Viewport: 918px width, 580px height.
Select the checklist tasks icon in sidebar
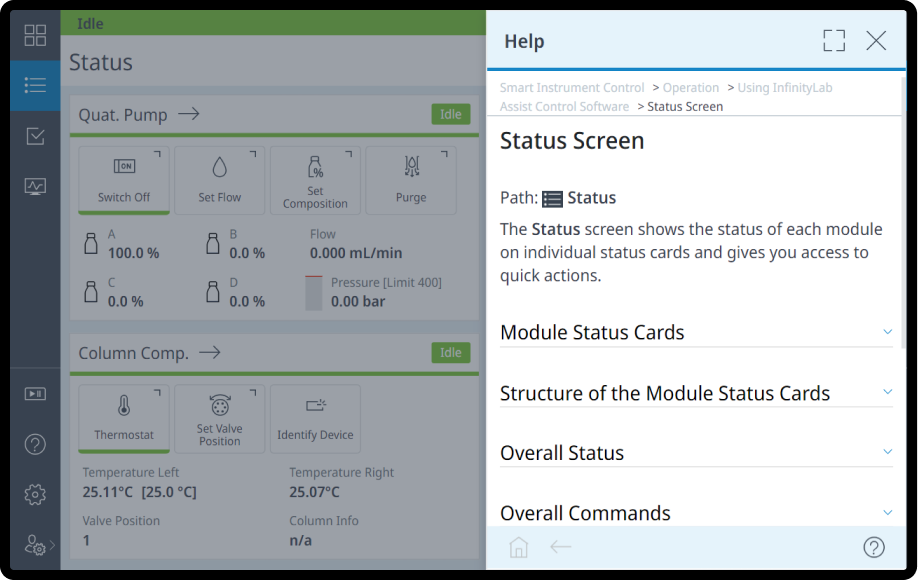[35, 136]
